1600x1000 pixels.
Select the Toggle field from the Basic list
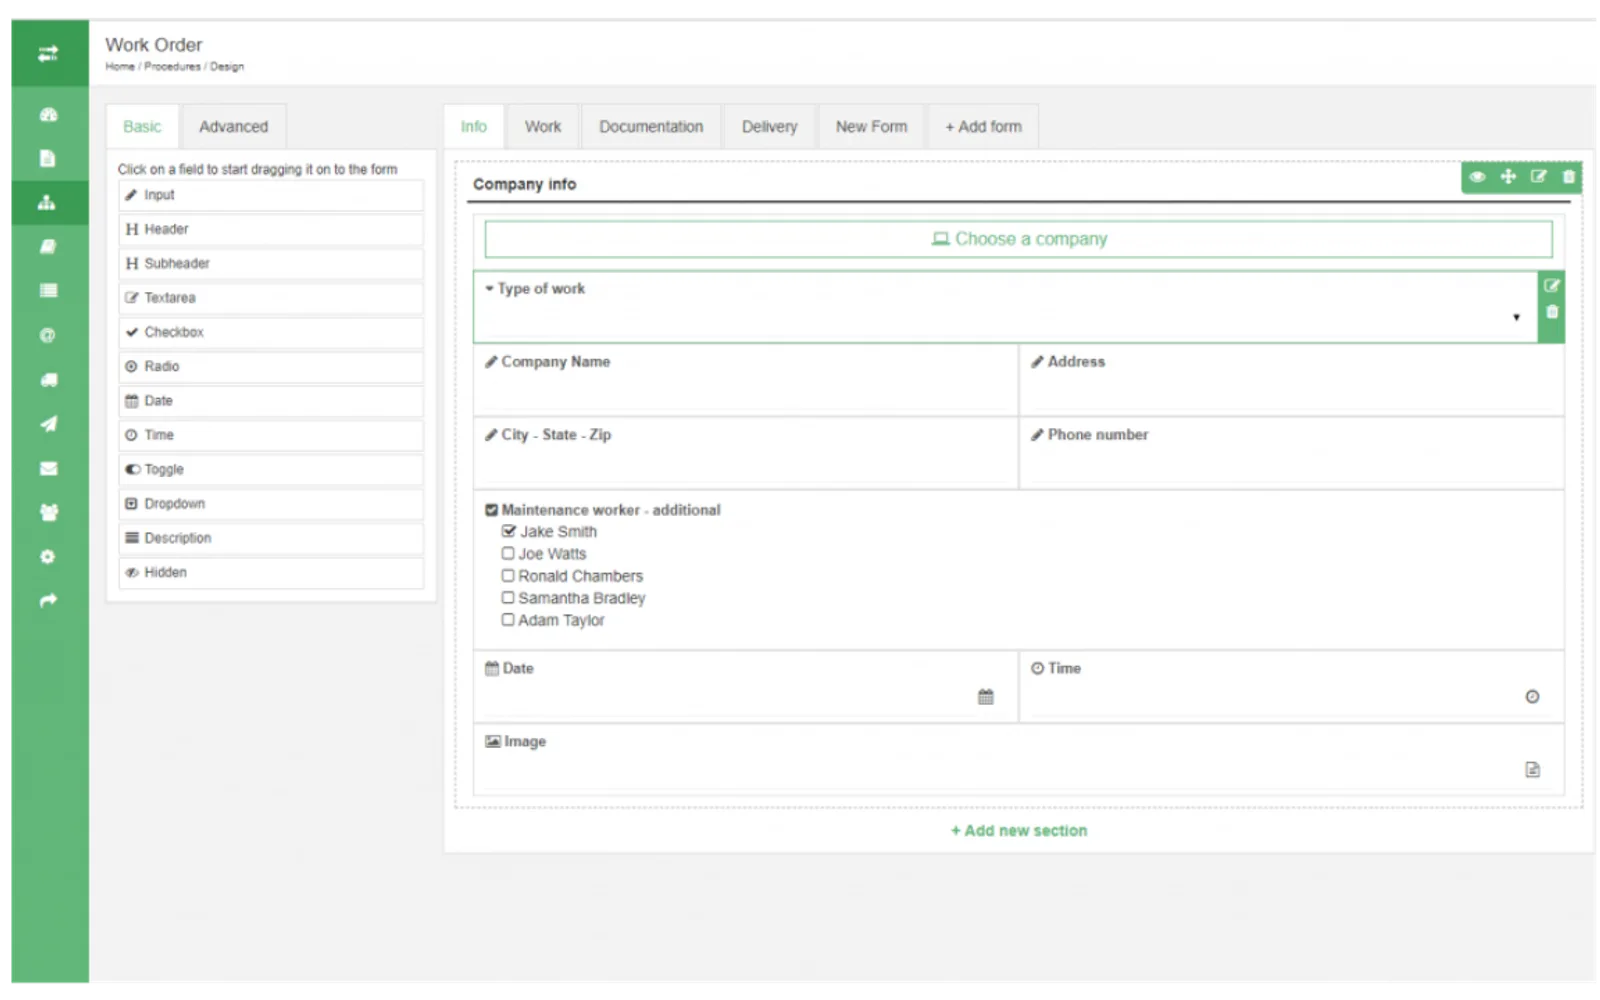coord(271,470)
